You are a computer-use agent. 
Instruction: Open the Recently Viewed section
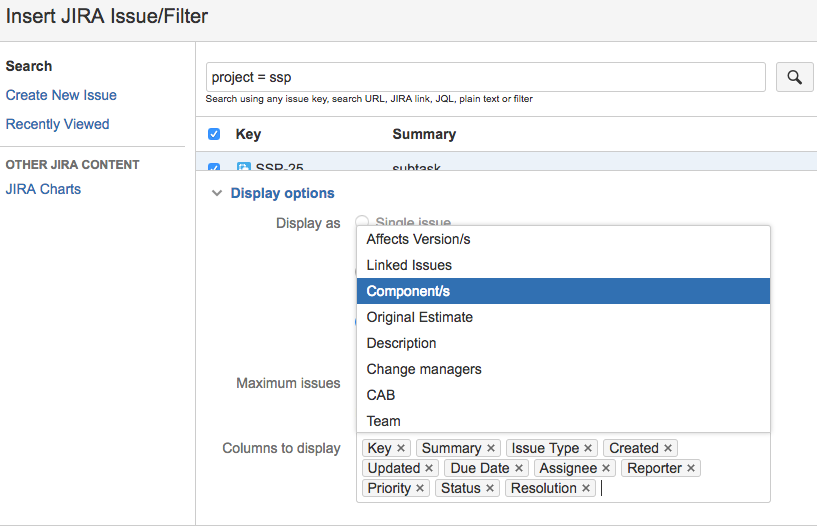(58, 124)
